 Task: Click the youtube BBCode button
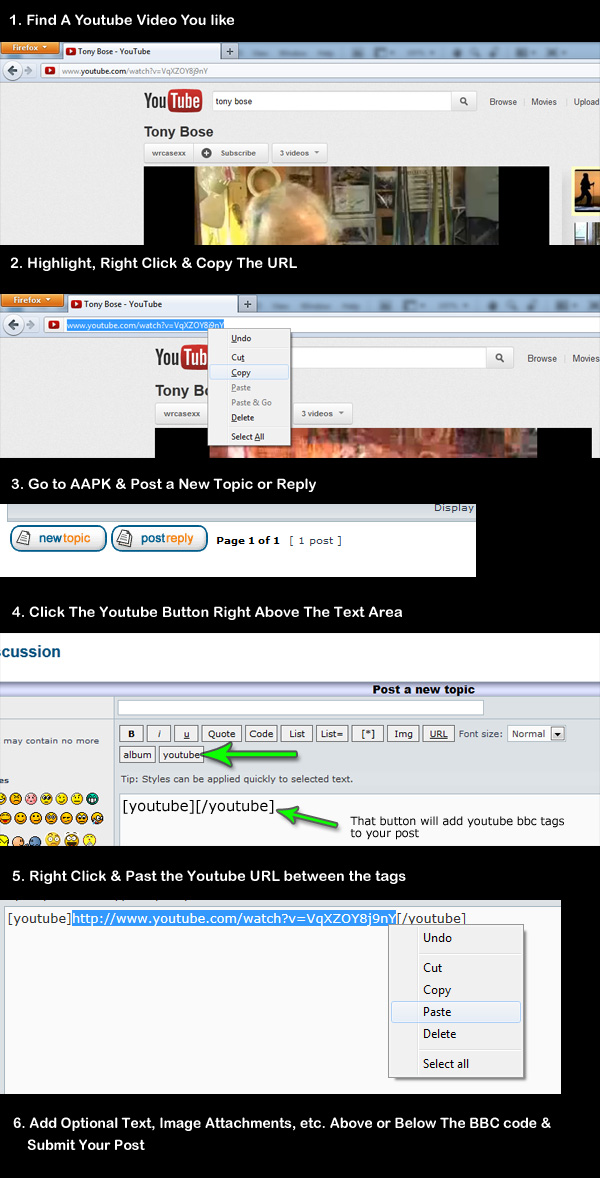181,755
